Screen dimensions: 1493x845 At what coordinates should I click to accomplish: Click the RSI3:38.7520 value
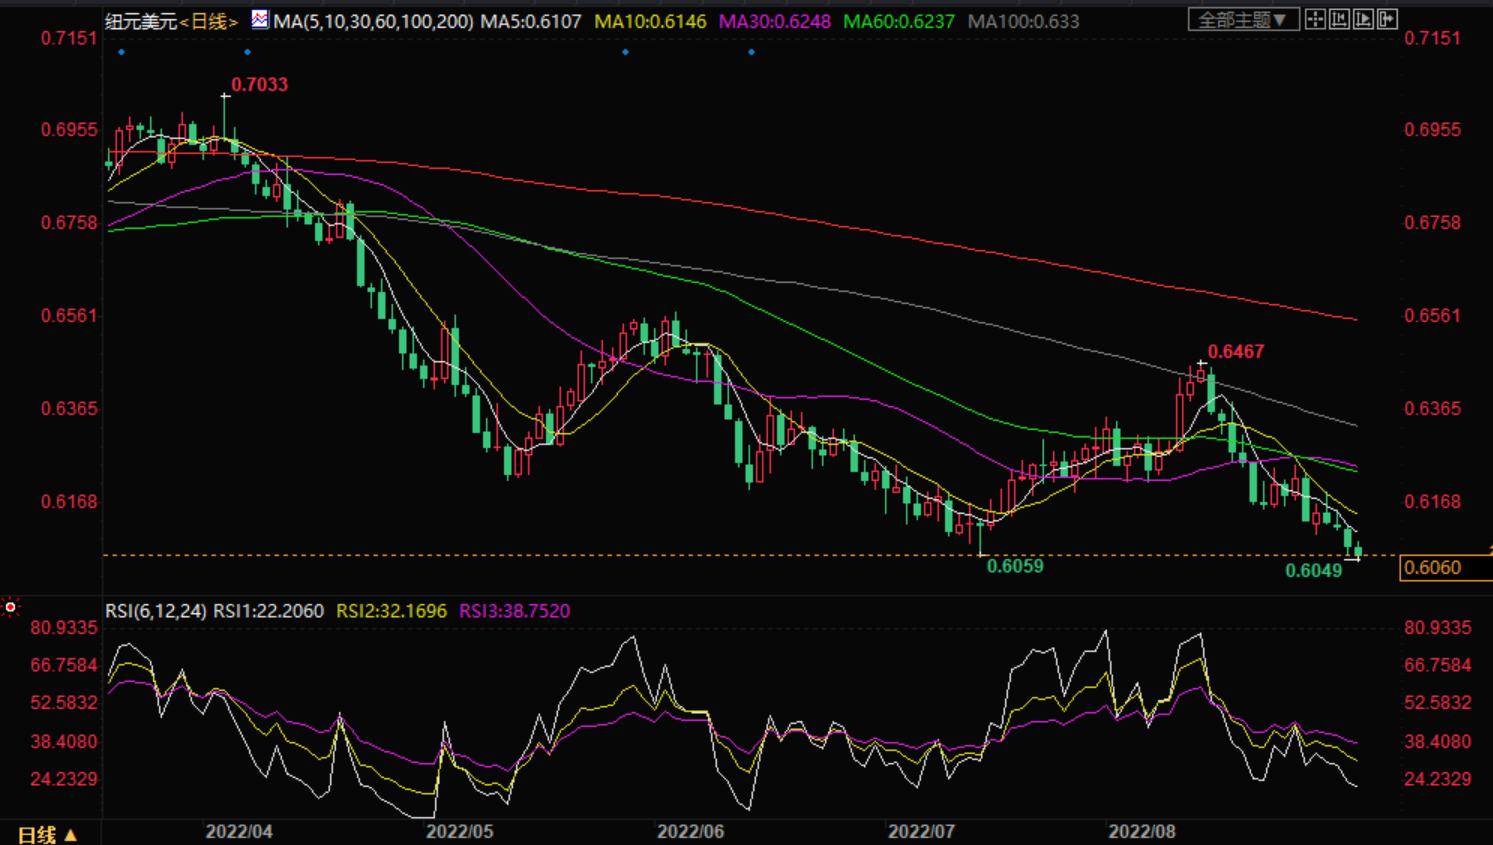click(515, 611)
